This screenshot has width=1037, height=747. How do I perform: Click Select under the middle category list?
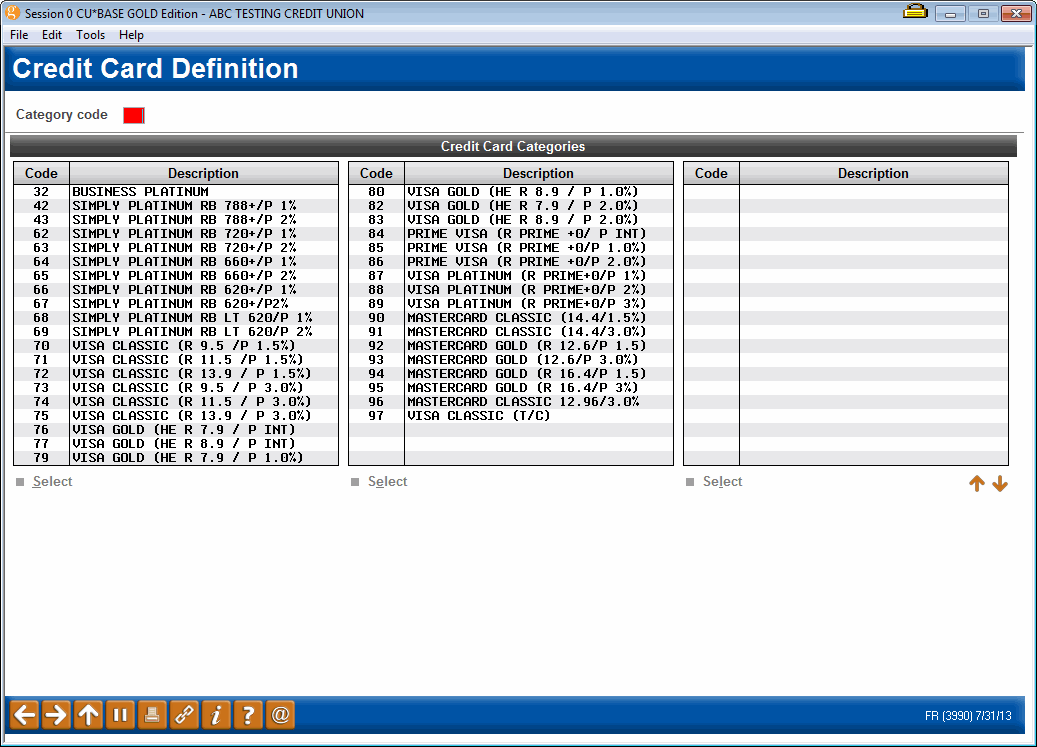coord(387,482)
